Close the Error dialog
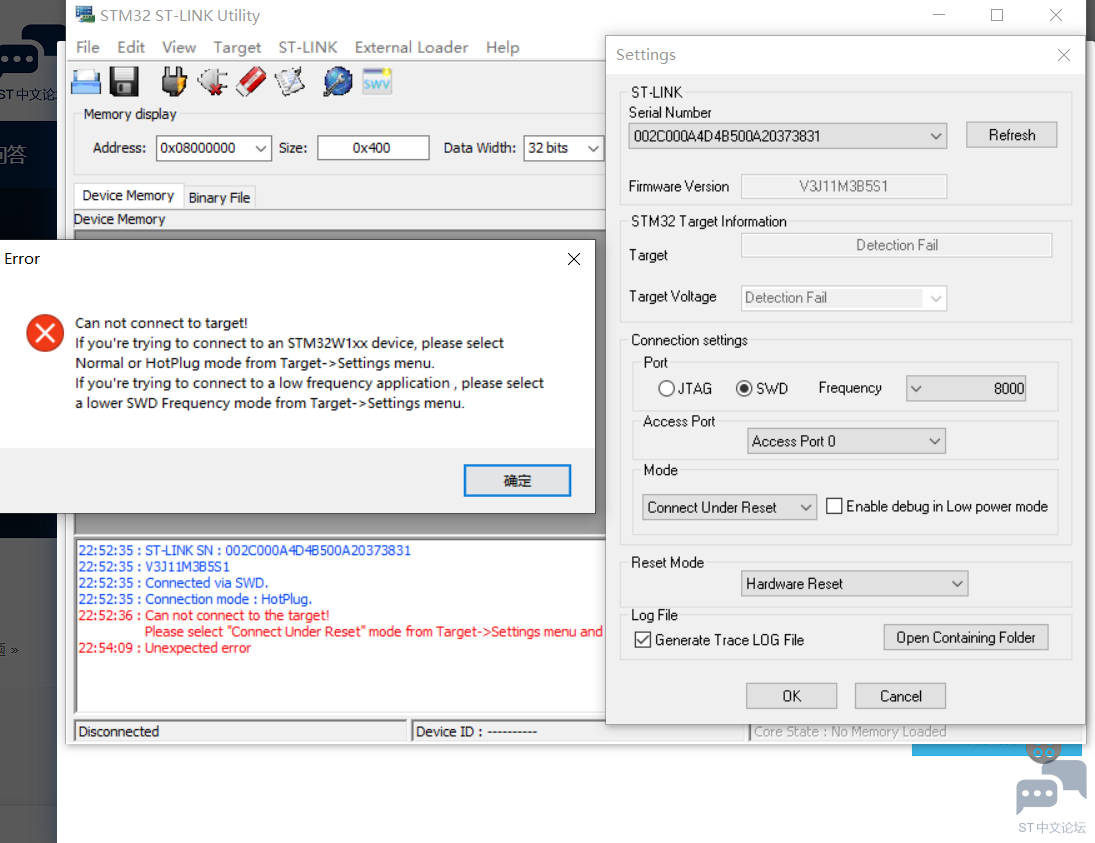 coord(574,259)
